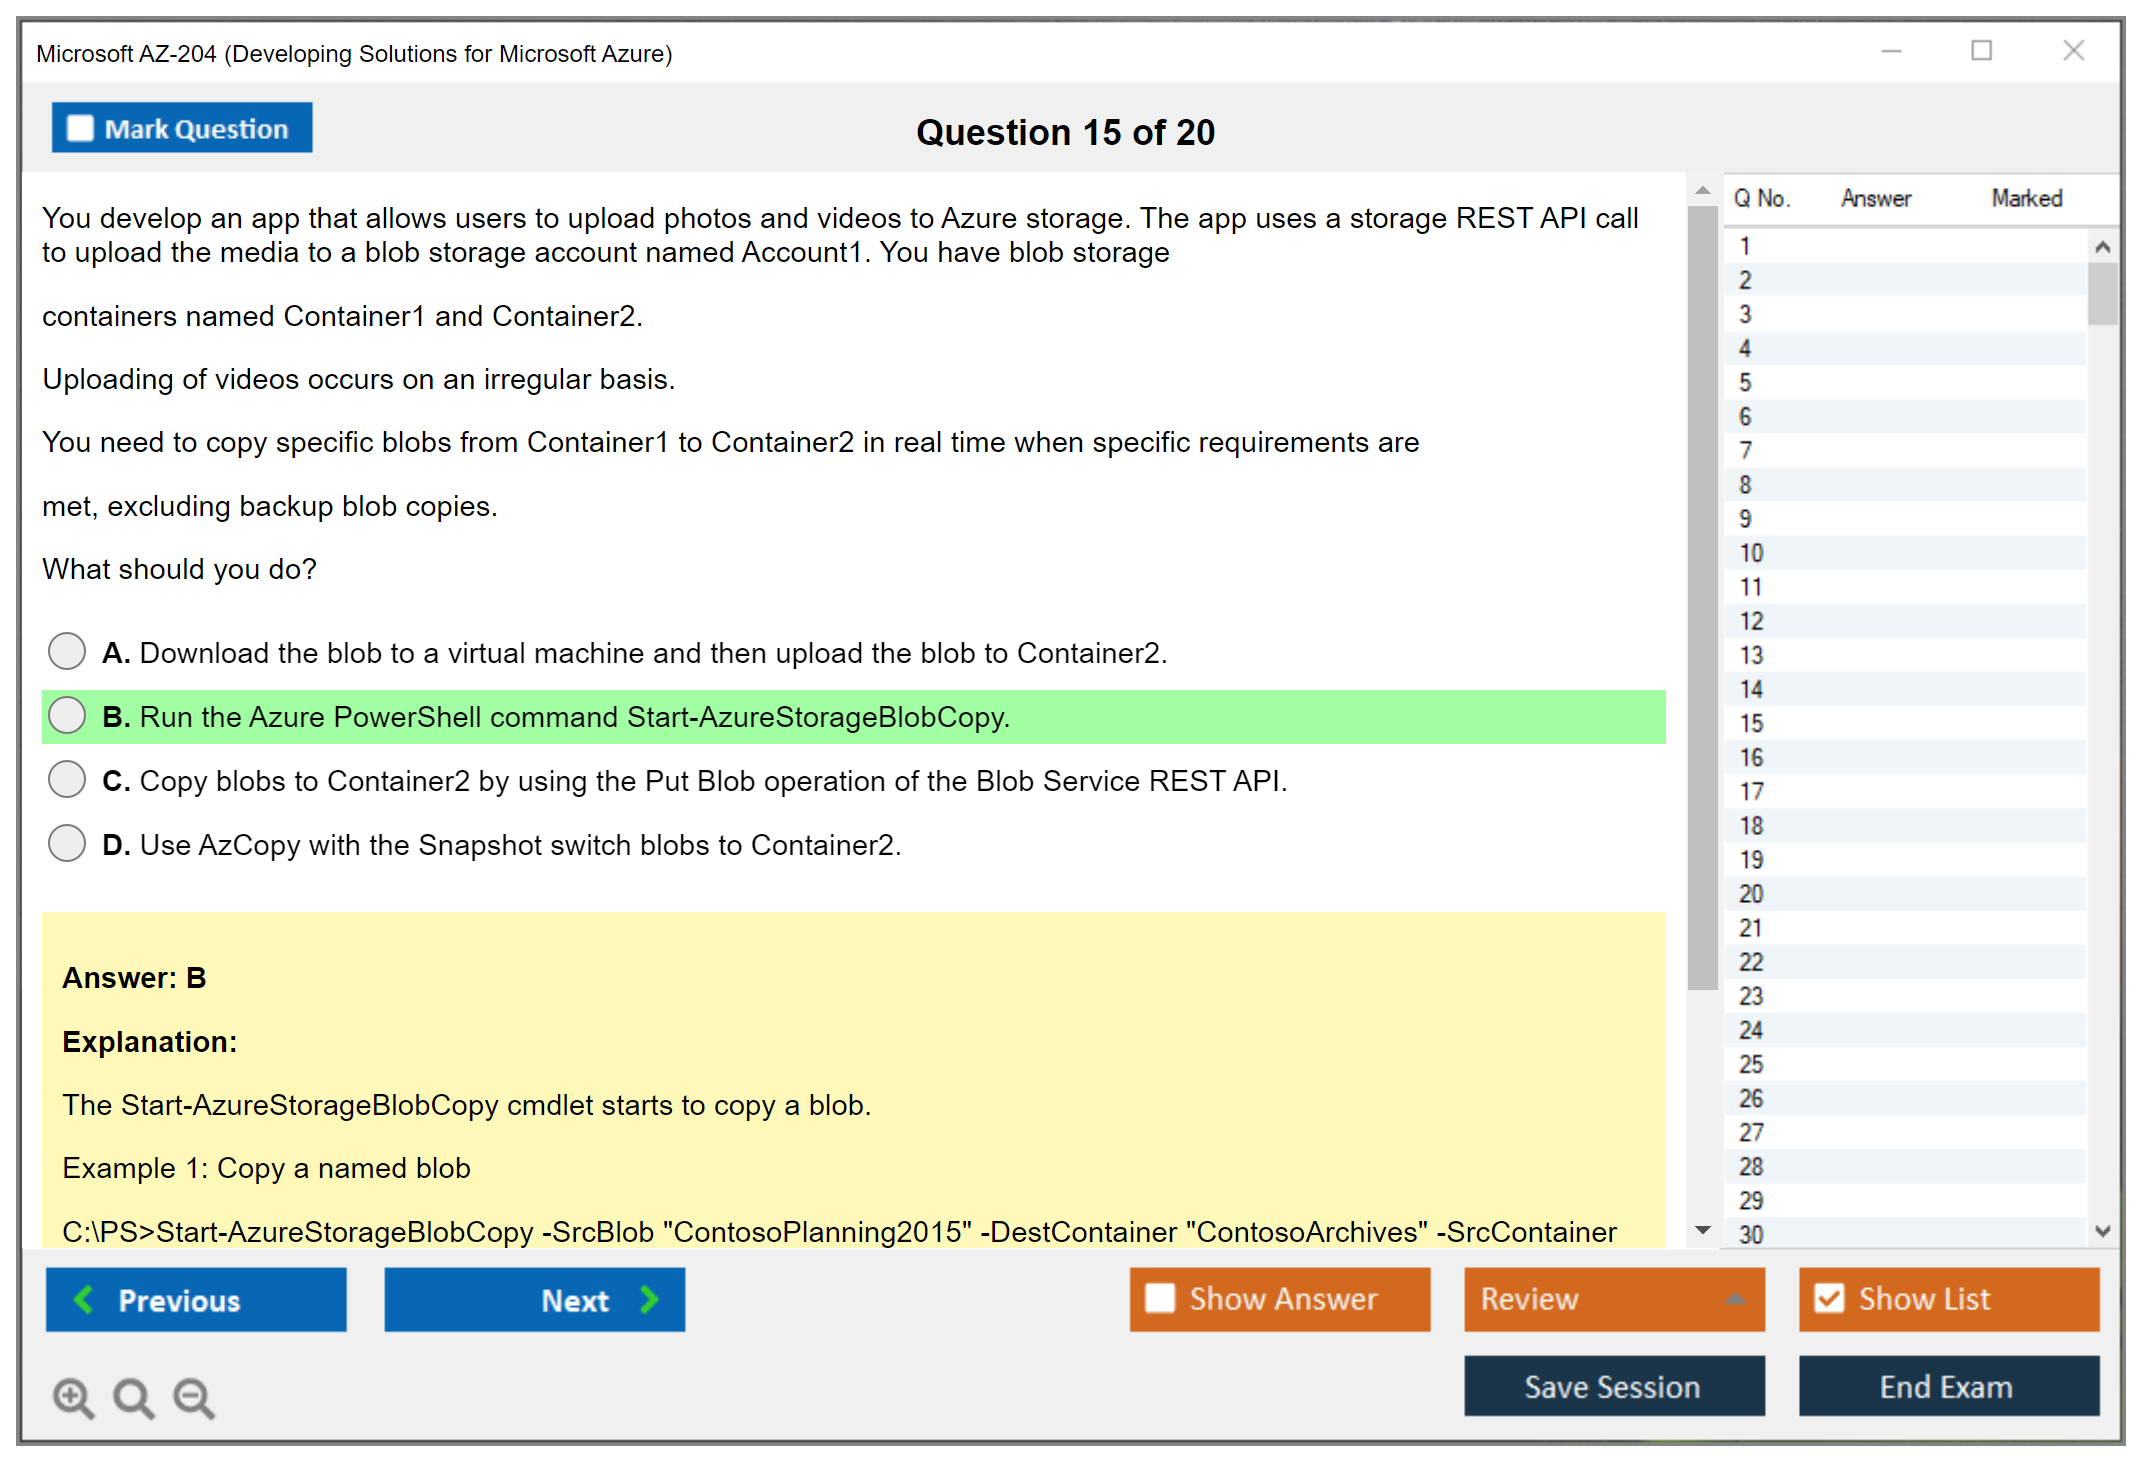Click the zoom in magnifier icon
This screenshot has width=2150, height=1470.
(73, 1397)
